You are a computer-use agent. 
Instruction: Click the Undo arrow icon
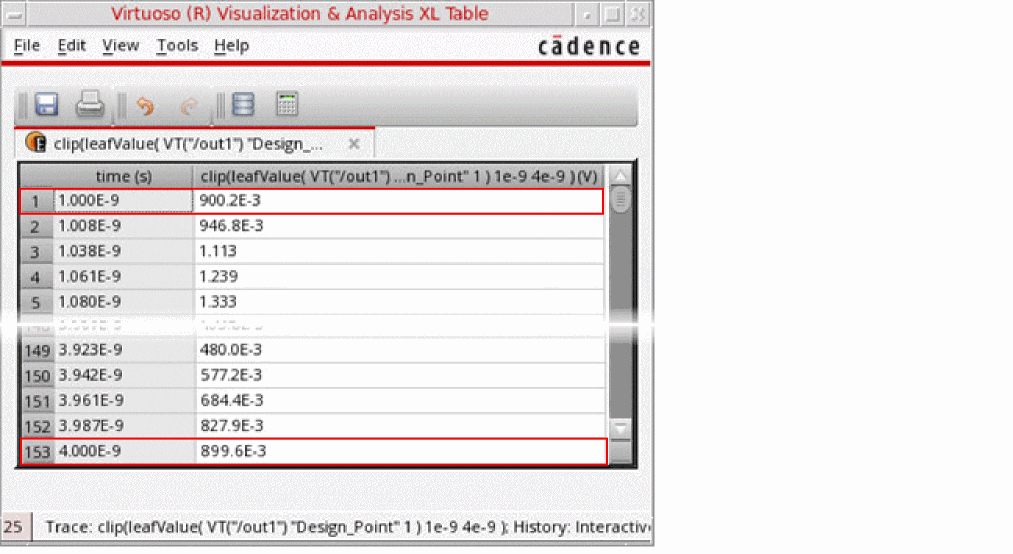point(145,105)
